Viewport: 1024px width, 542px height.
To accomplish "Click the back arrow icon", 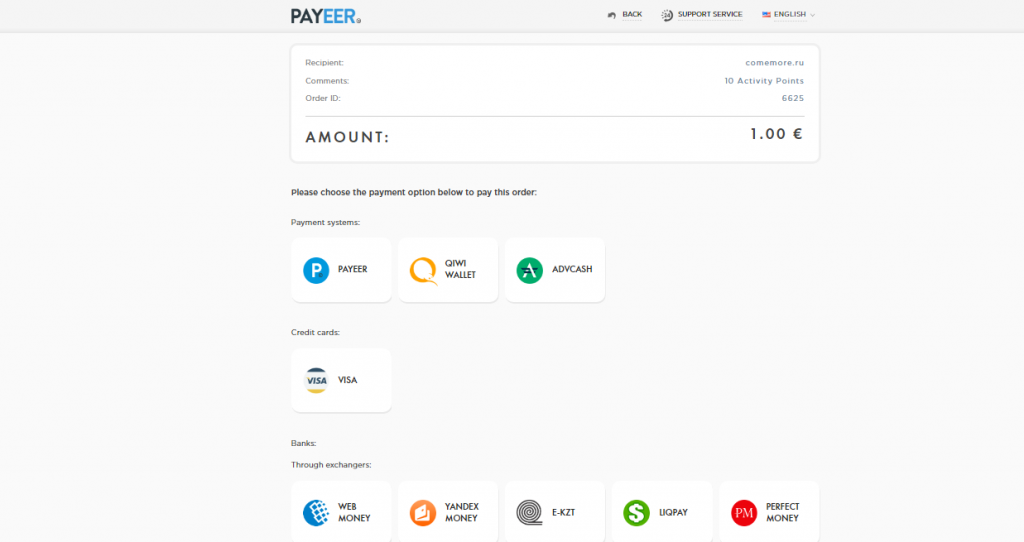I will click(612, 15).
